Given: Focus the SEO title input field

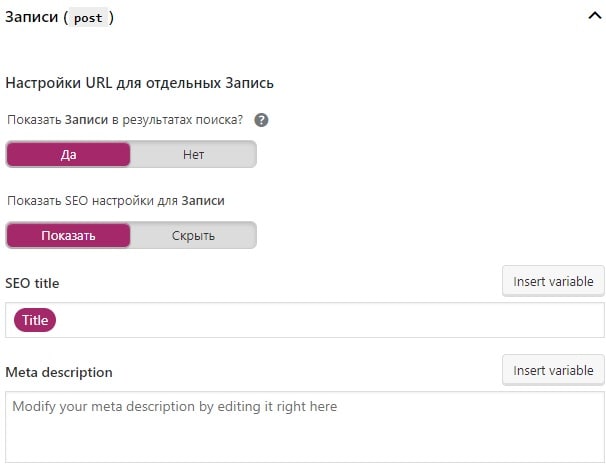Looking at the screenshot, I should [x=305, y=320].
